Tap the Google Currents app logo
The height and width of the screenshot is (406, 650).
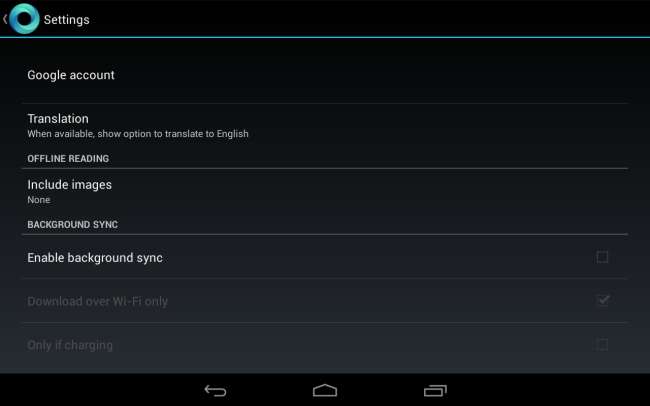24,19
